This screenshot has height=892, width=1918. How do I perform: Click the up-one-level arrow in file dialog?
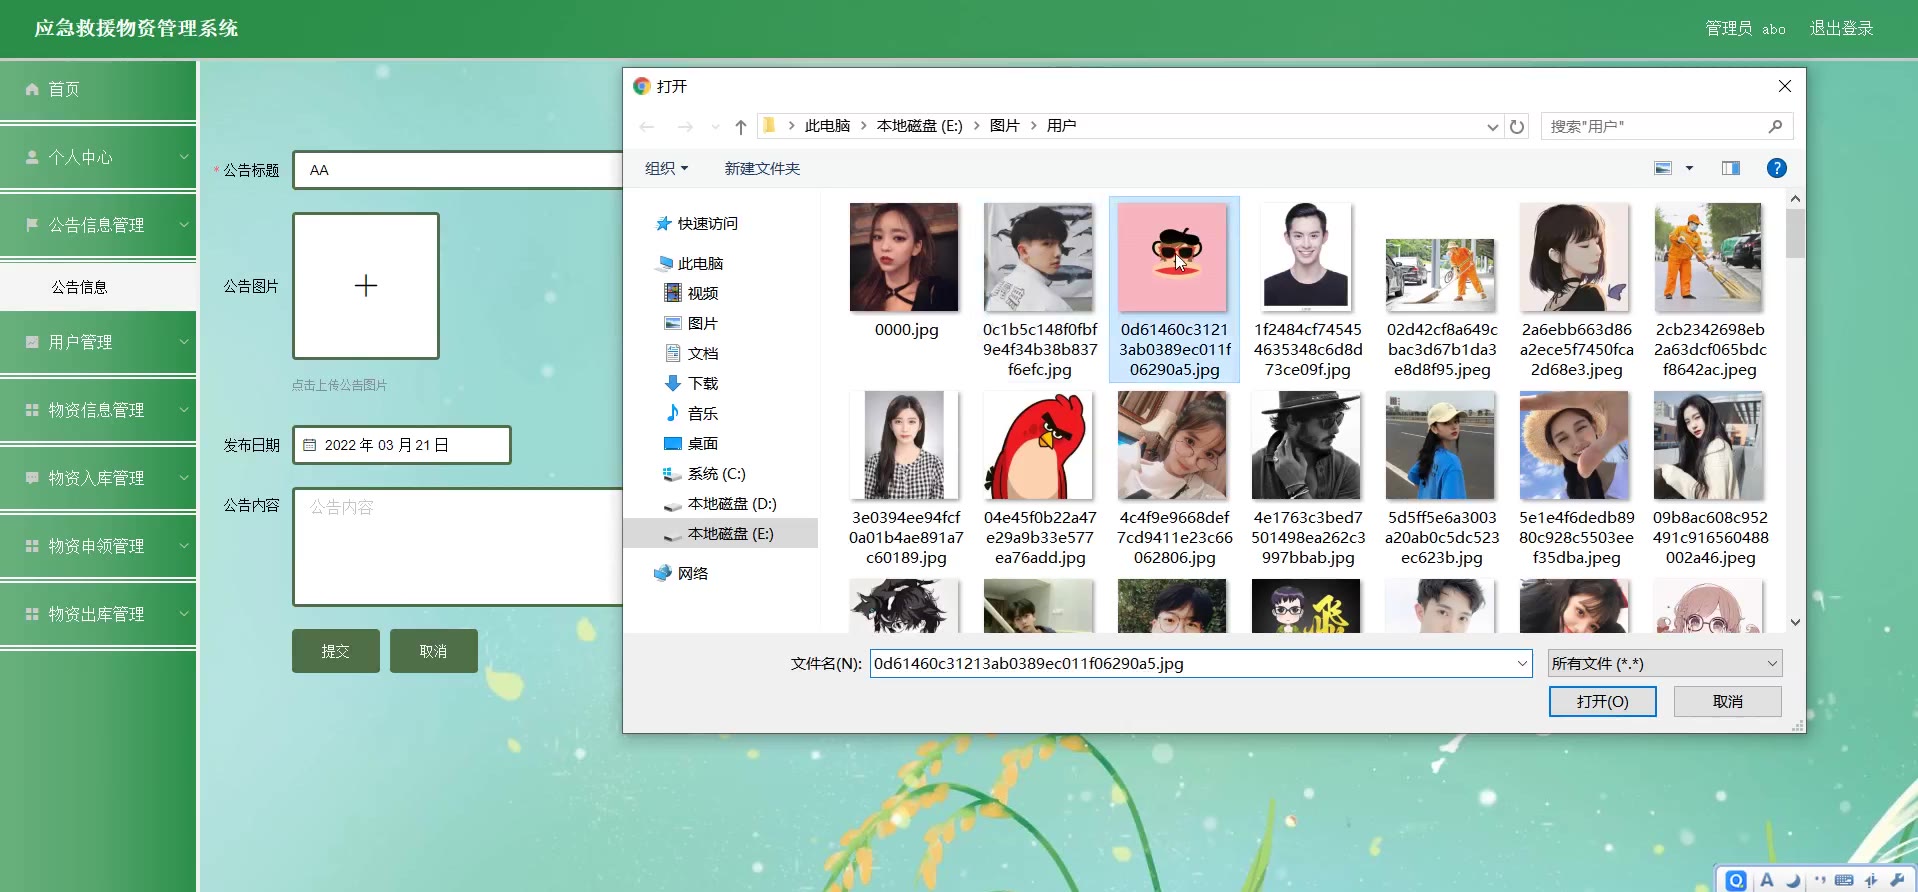point(740,127)
